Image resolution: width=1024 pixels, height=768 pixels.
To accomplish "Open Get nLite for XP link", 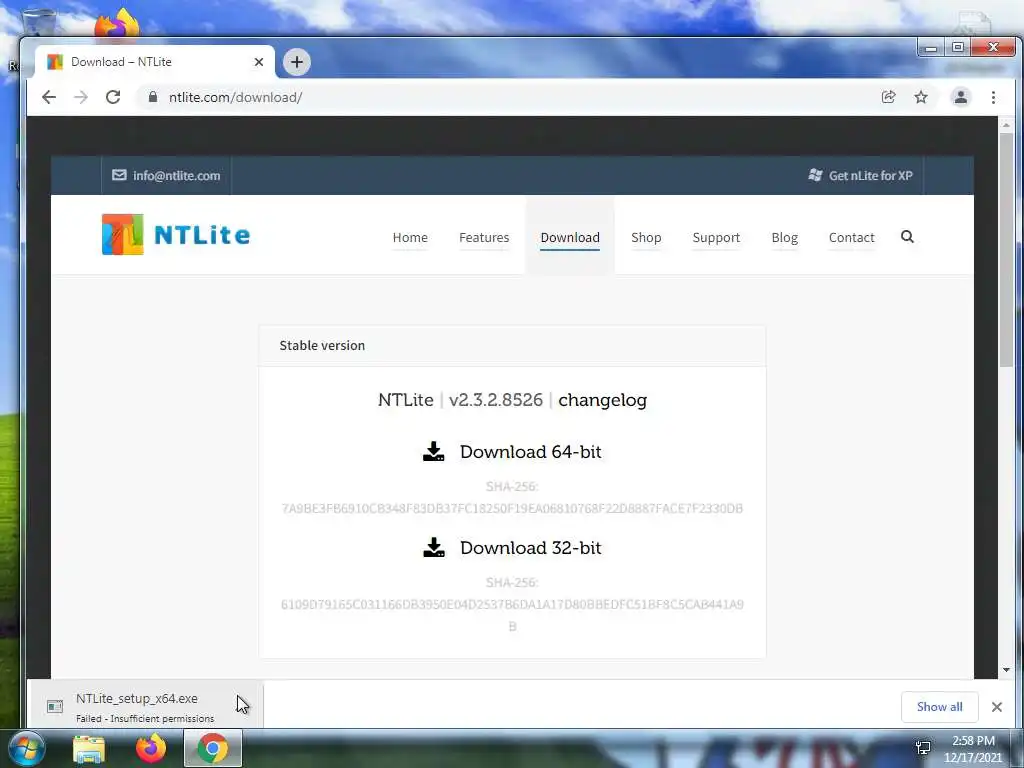I will (x=871, y=176).
